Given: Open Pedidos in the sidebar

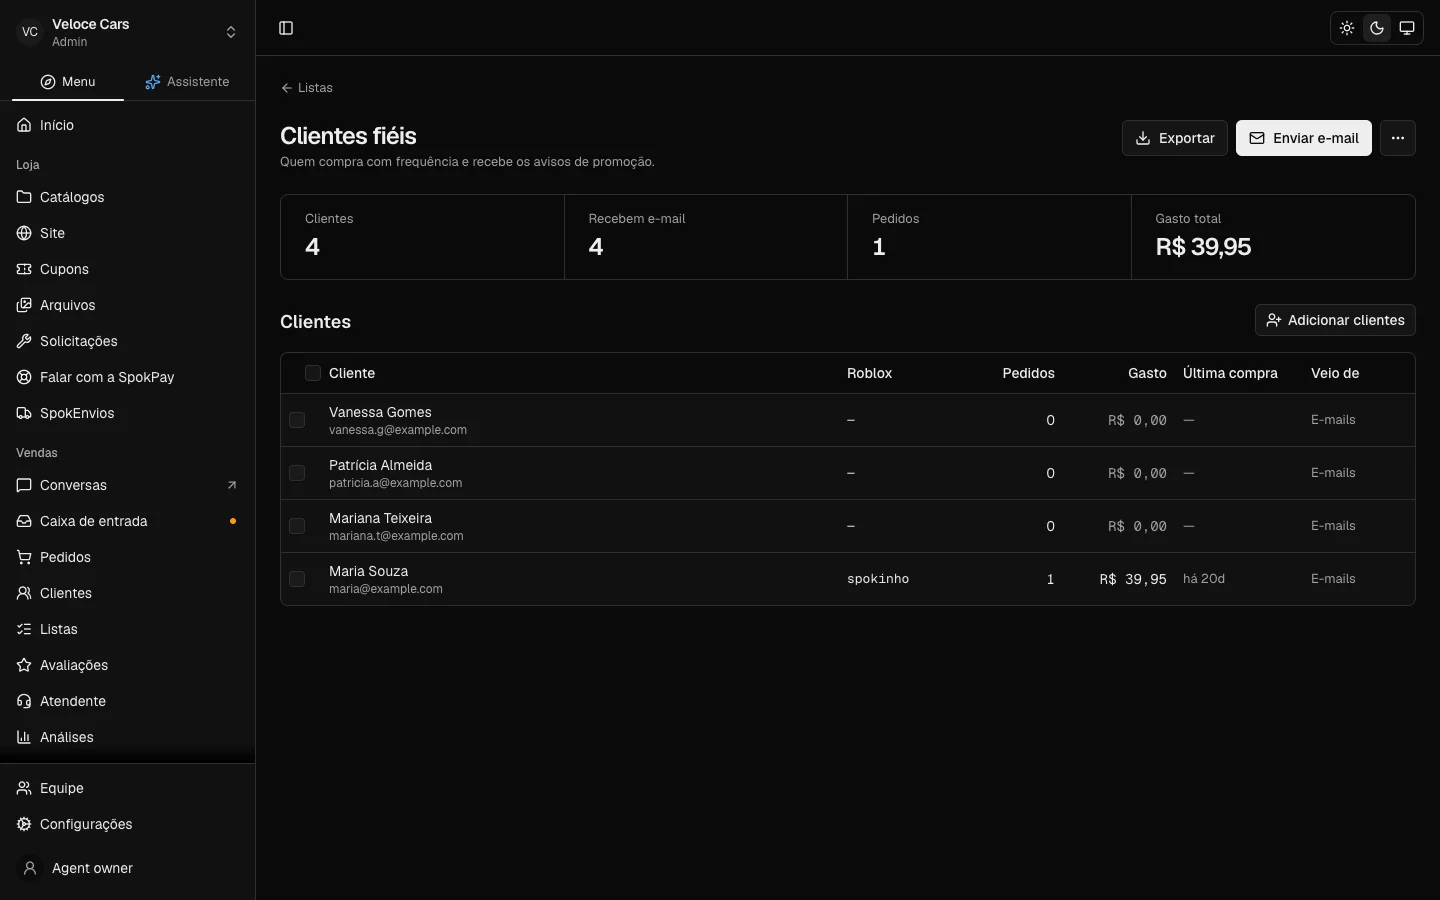Looking at the screenshot, I should [x=127, y=557].
